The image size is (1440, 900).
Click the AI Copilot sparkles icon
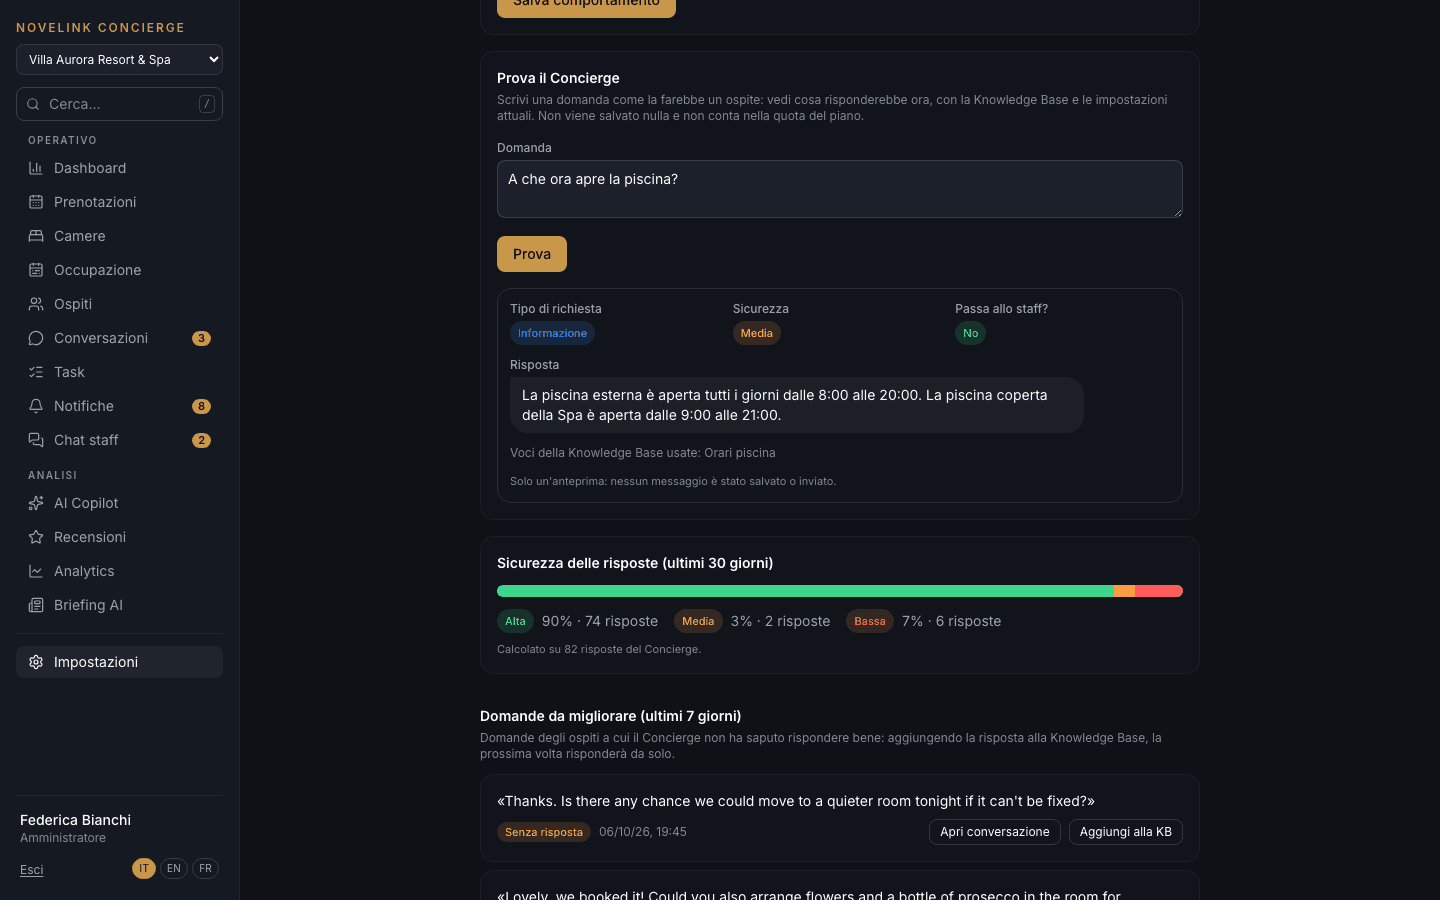point(36,503)
